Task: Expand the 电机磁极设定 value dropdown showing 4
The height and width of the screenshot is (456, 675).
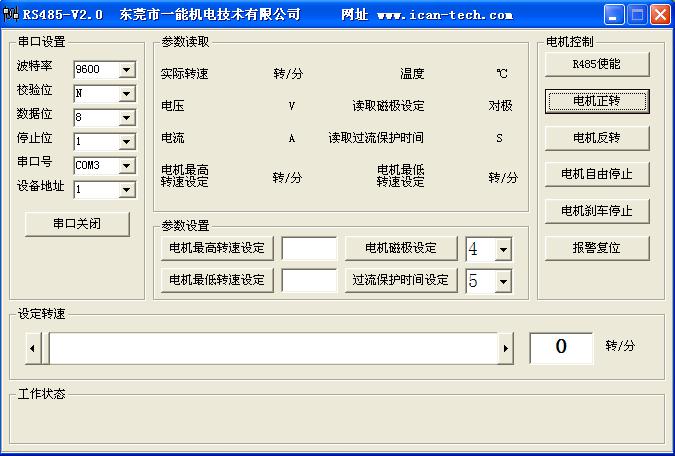Action: click(503, 249)
